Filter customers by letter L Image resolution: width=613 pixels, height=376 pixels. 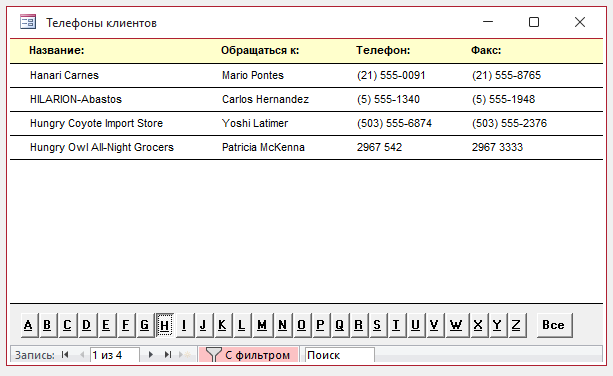click(x=243, y=325)
